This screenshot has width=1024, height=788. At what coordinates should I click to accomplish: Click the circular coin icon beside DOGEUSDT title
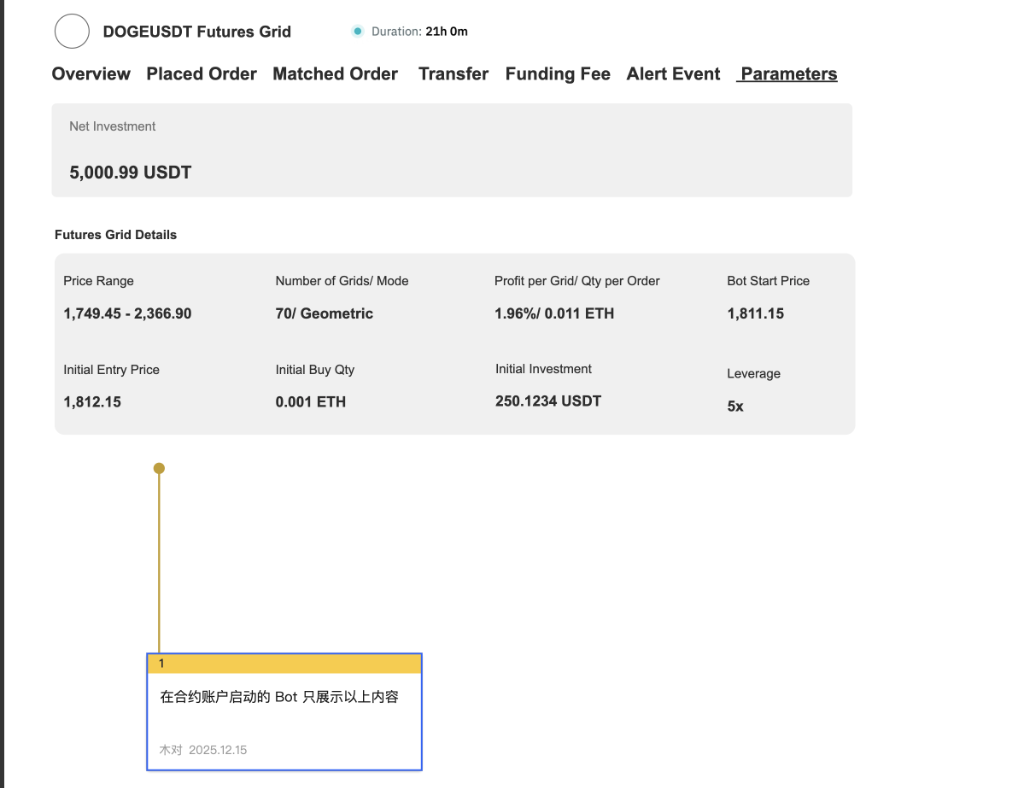[72, 31]
